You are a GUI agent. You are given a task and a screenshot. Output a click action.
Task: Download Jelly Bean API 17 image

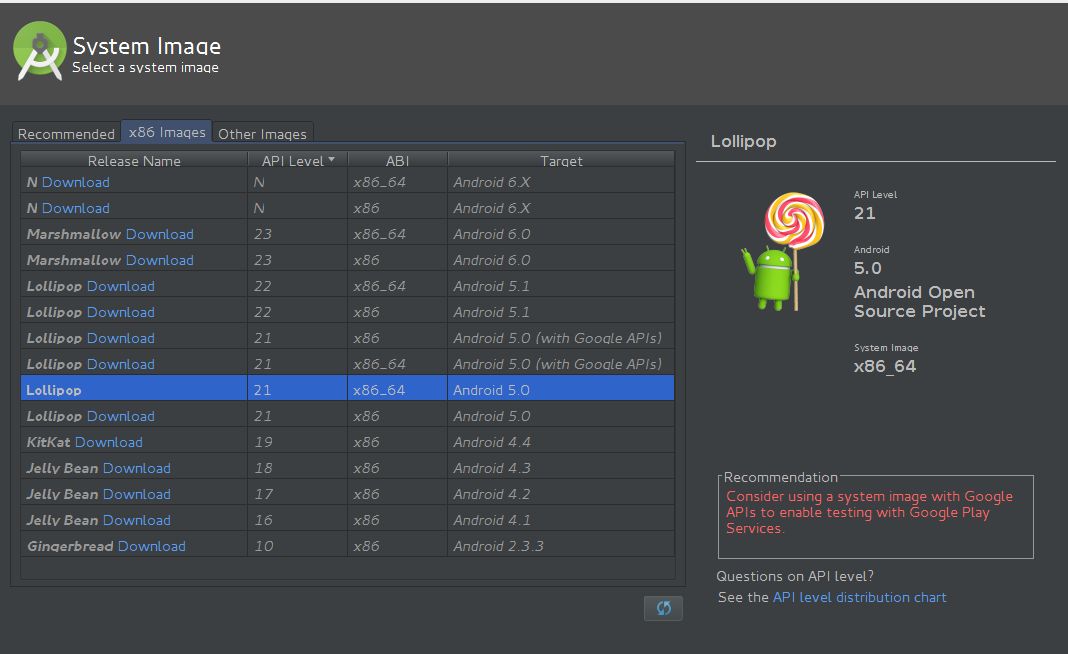pos(137,494)
